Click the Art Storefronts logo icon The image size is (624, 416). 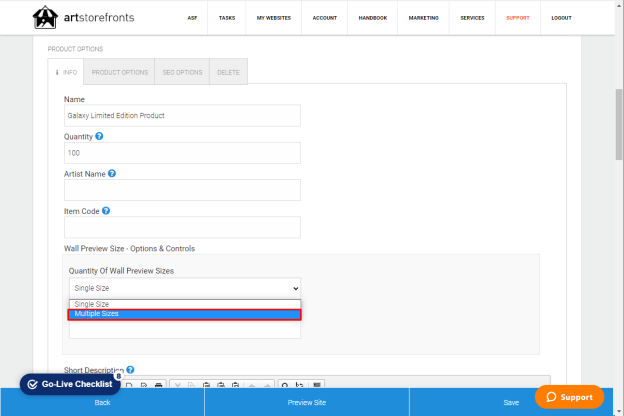click(x=45, y=18)
